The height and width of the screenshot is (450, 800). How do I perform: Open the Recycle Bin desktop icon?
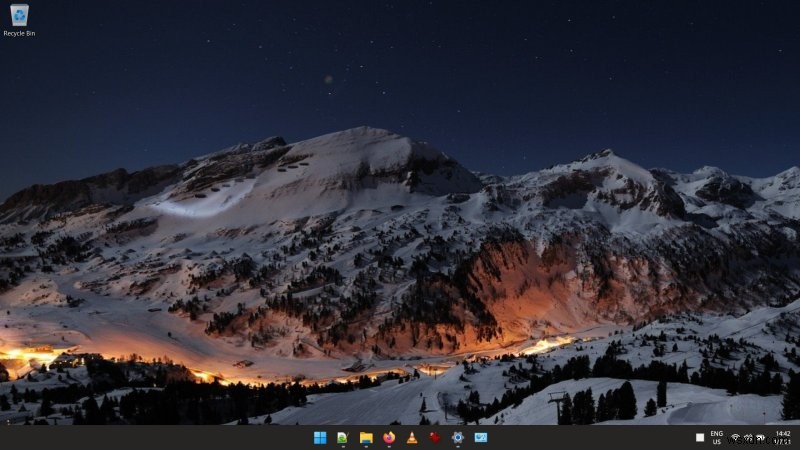[19, 20]
